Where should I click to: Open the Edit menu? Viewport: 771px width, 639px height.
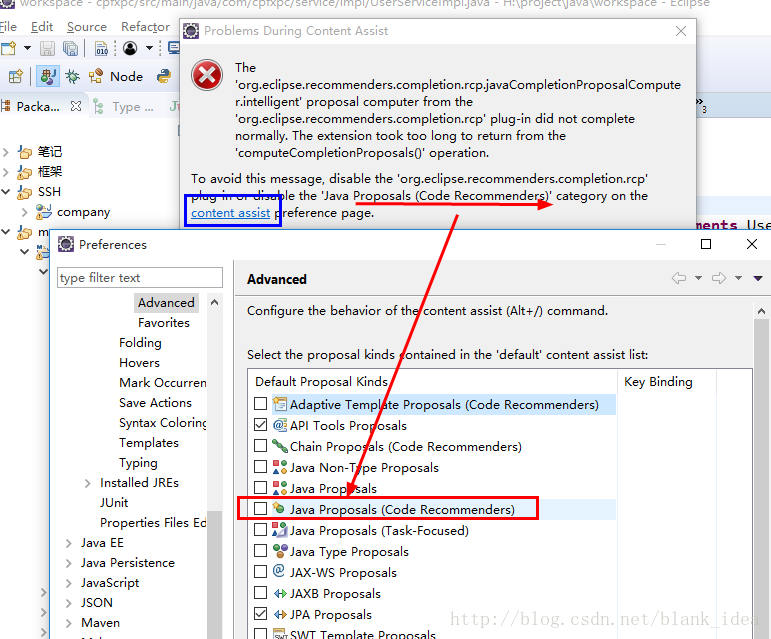coord(42,27)
